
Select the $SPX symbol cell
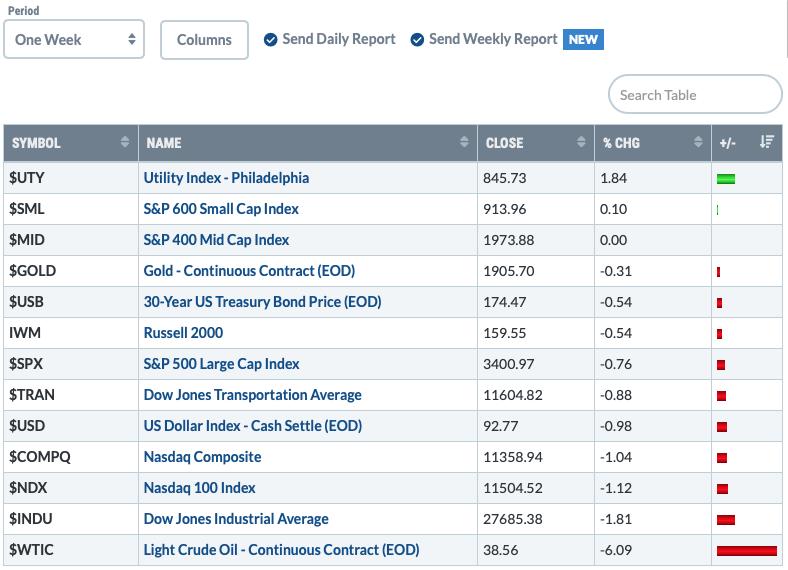[71, 364]
